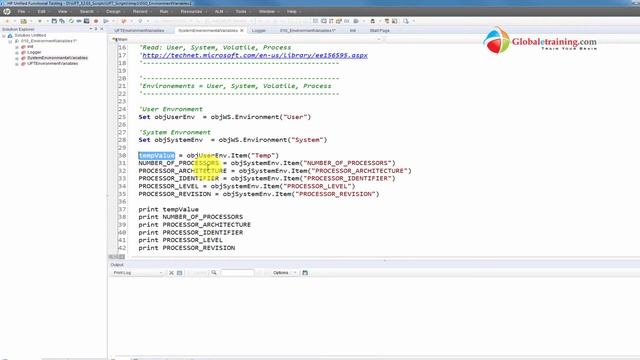Expand the Logger node in Solution Explorer
The image size is (640, 360).
17,52
